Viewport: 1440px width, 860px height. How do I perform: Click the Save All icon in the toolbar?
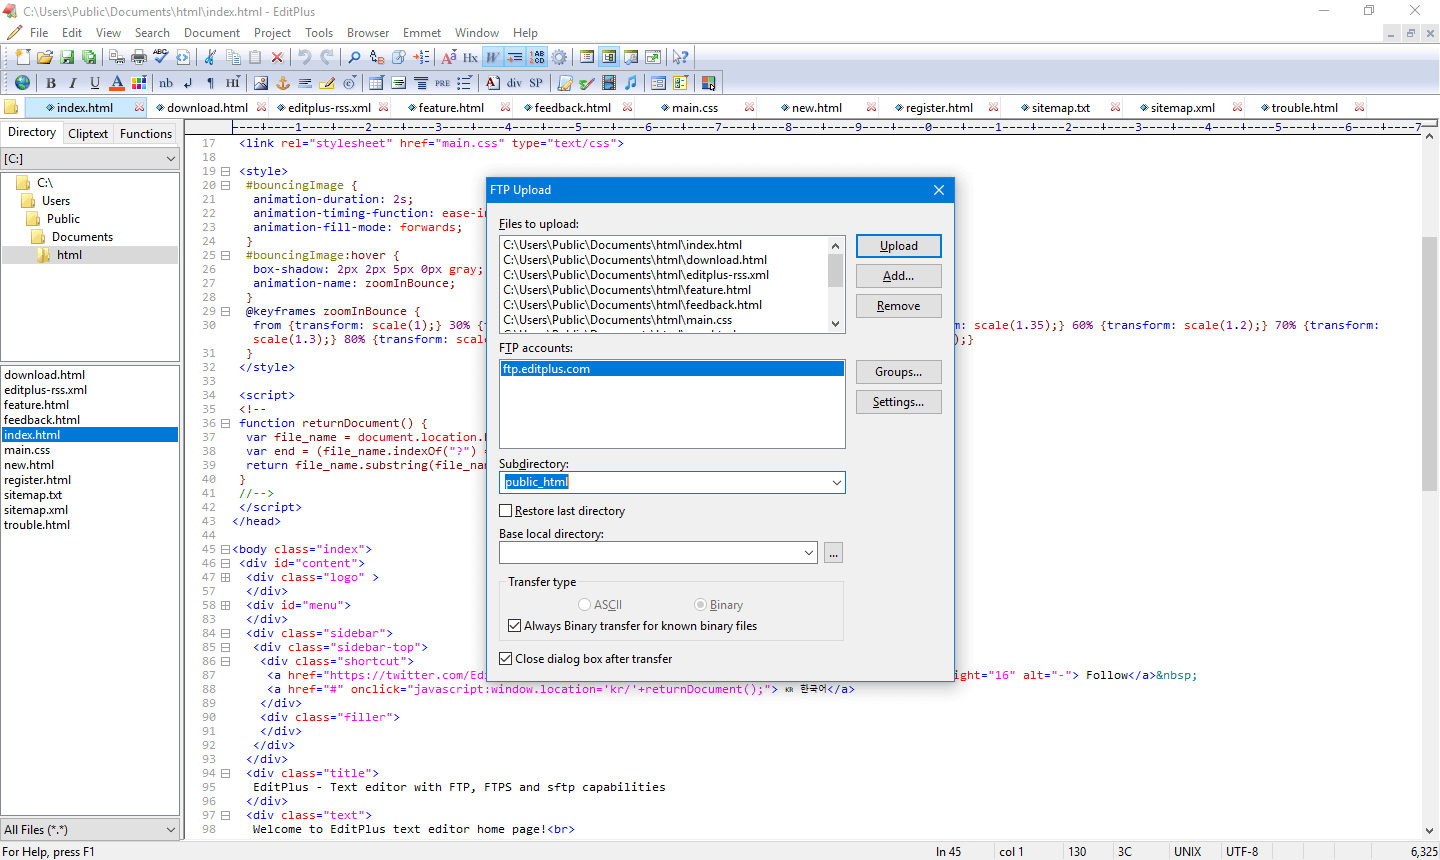click(89, 57)
